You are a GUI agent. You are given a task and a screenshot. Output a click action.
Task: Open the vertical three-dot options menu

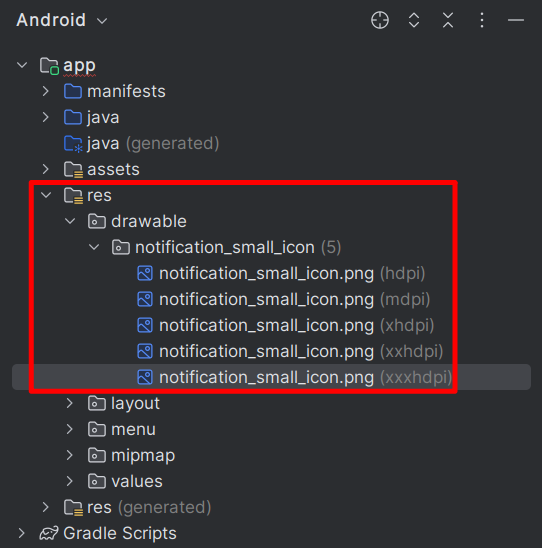[482, 20]
